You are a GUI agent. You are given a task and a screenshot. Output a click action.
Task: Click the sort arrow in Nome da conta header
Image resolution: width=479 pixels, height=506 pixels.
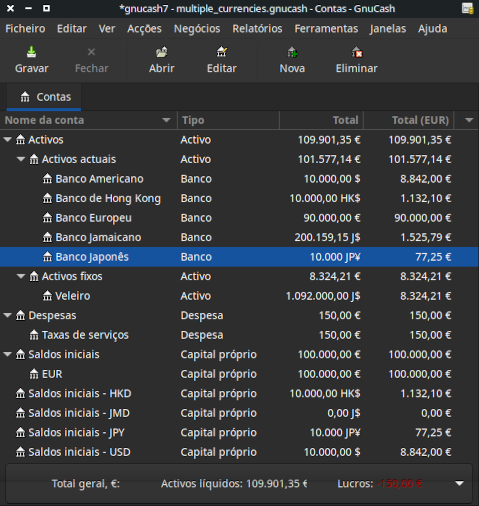[166, 120]
